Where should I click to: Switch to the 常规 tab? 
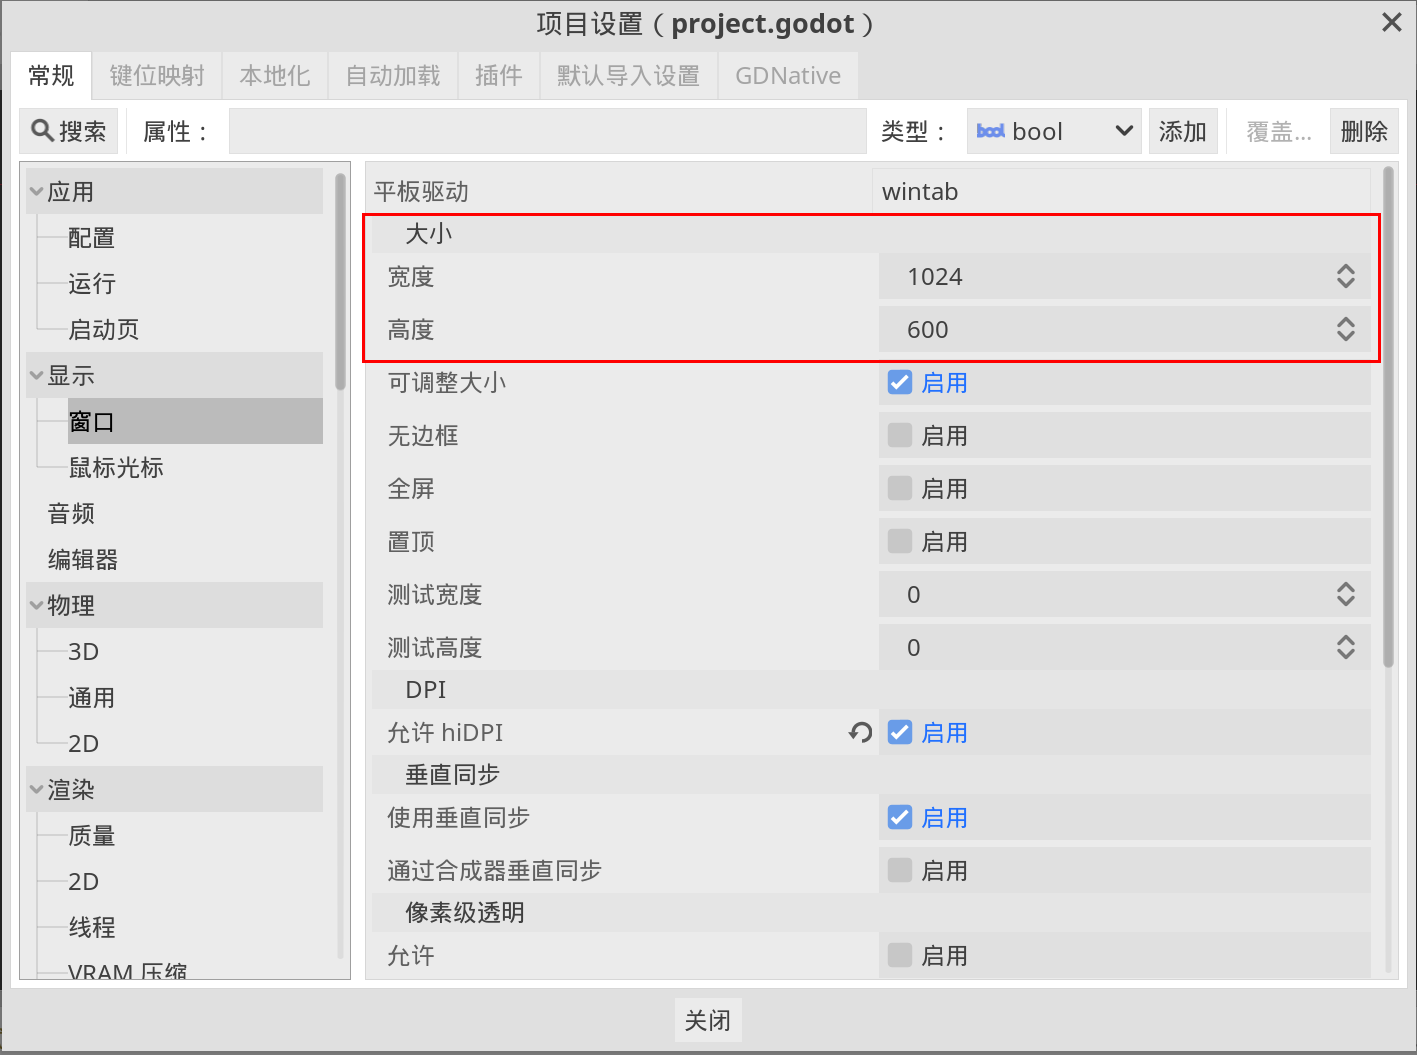(51, 76)
